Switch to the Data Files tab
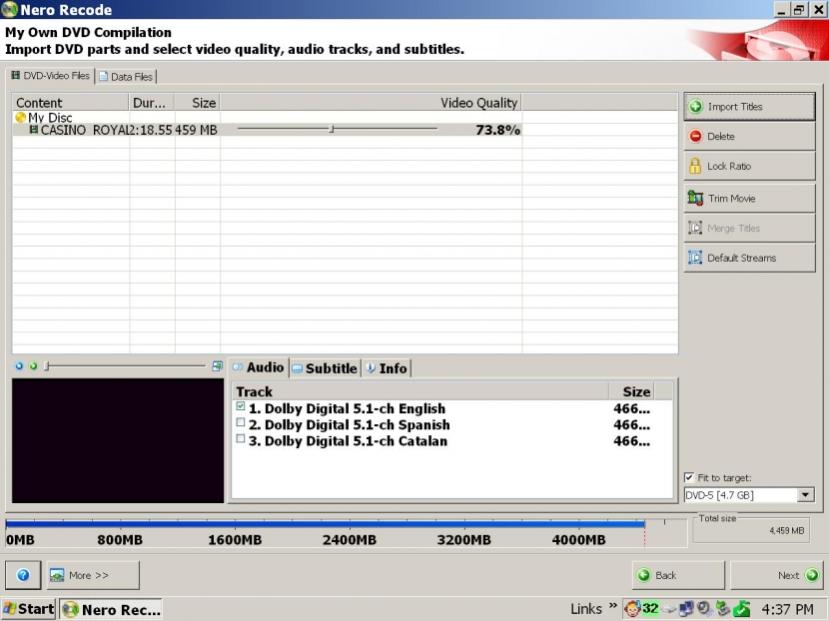The width and height of the screenshot is (829, 621). point(126,77)
